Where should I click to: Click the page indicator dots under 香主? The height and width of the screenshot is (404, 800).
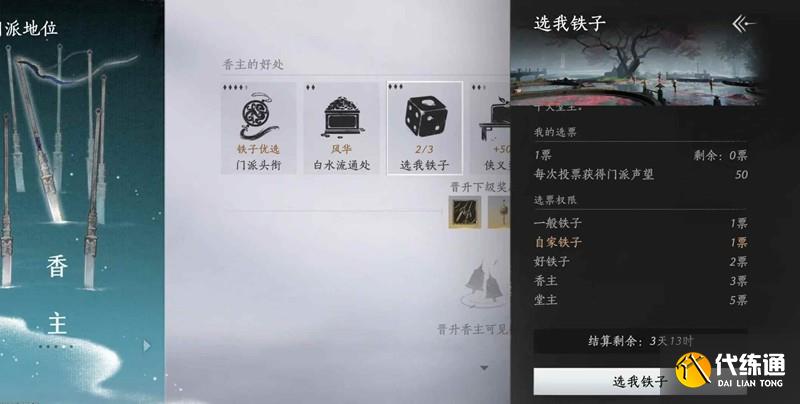tap(56, 346)
